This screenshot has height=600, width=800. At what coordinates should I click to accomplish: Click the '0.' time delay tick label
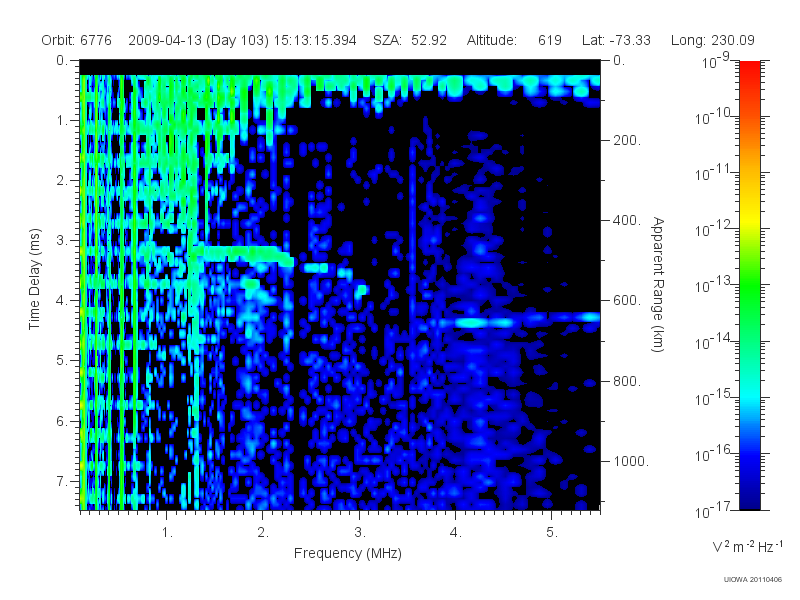coord(62,60)
